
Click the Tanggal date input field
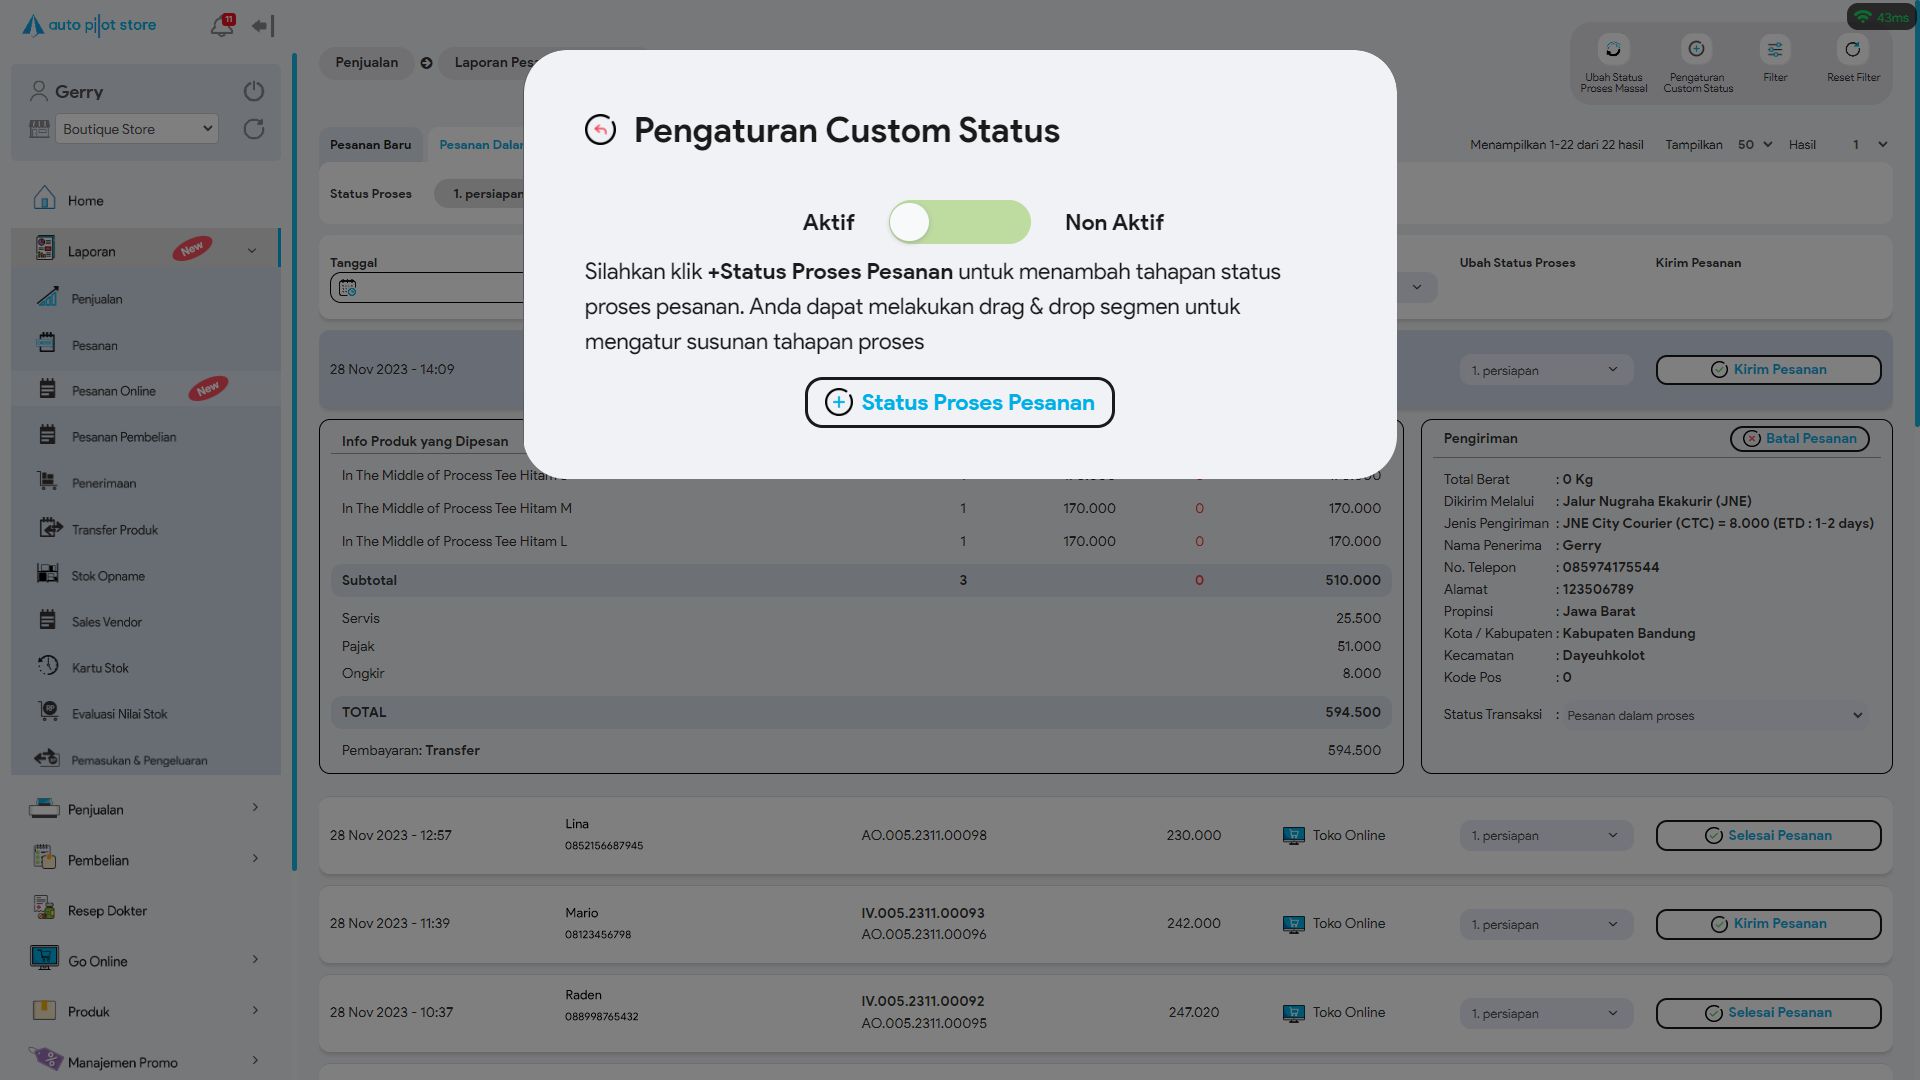tap(430, 288)
